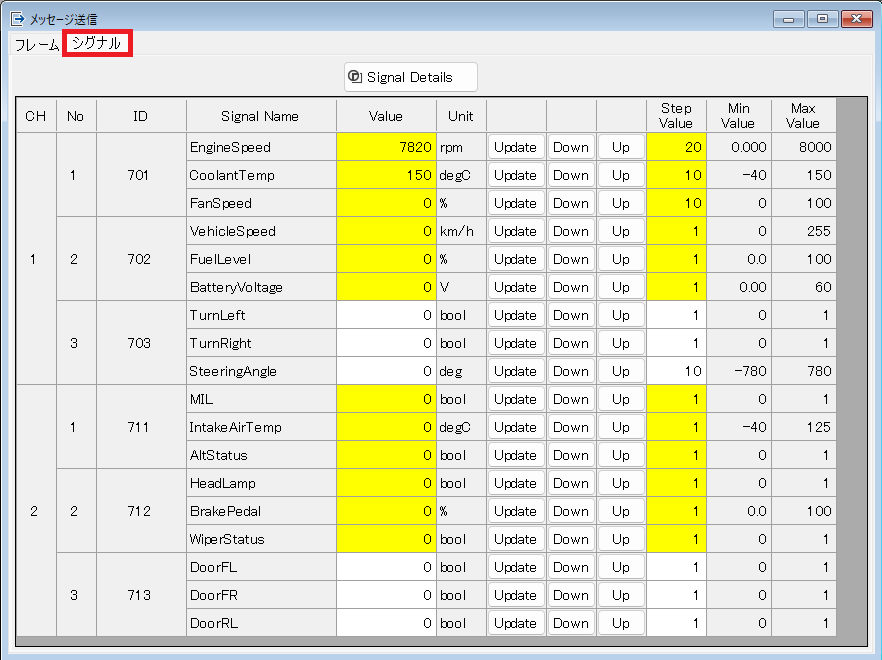Click Up for CoolantTemp

click(x=621, y=175)
